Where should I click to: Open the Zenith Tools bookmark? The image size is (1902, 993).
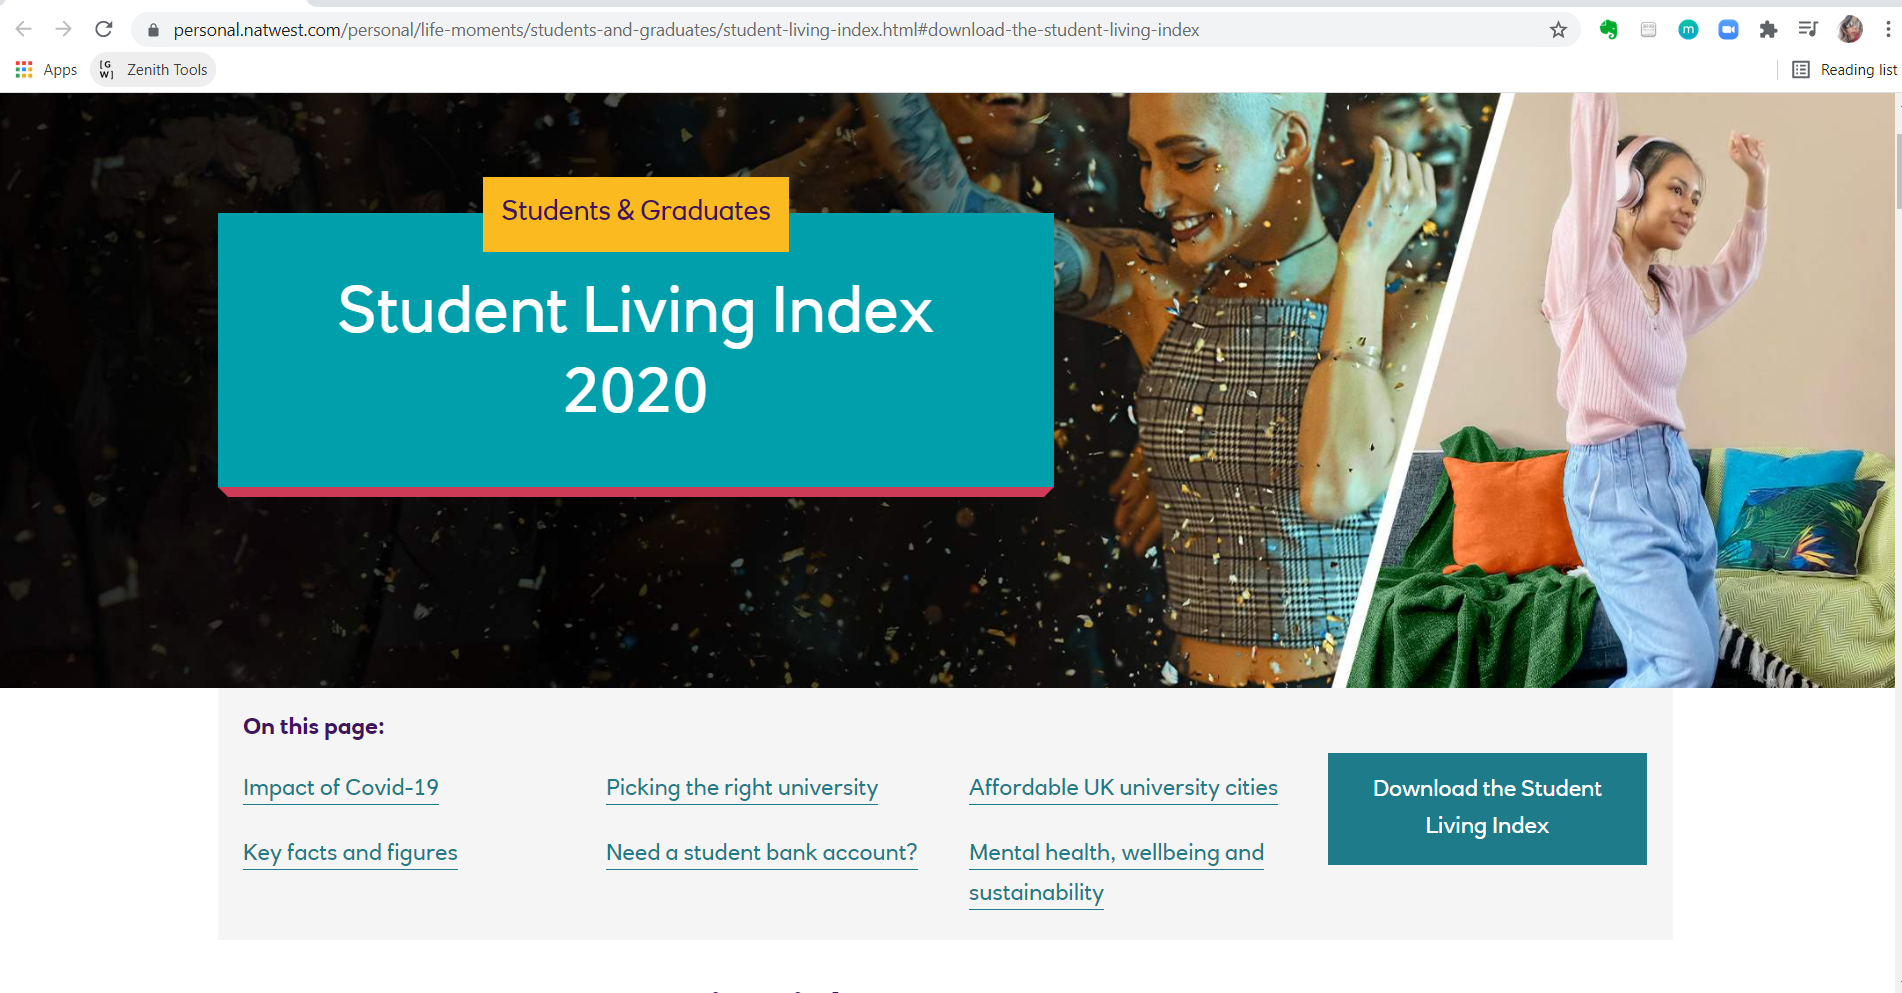[x=153, y=70]
